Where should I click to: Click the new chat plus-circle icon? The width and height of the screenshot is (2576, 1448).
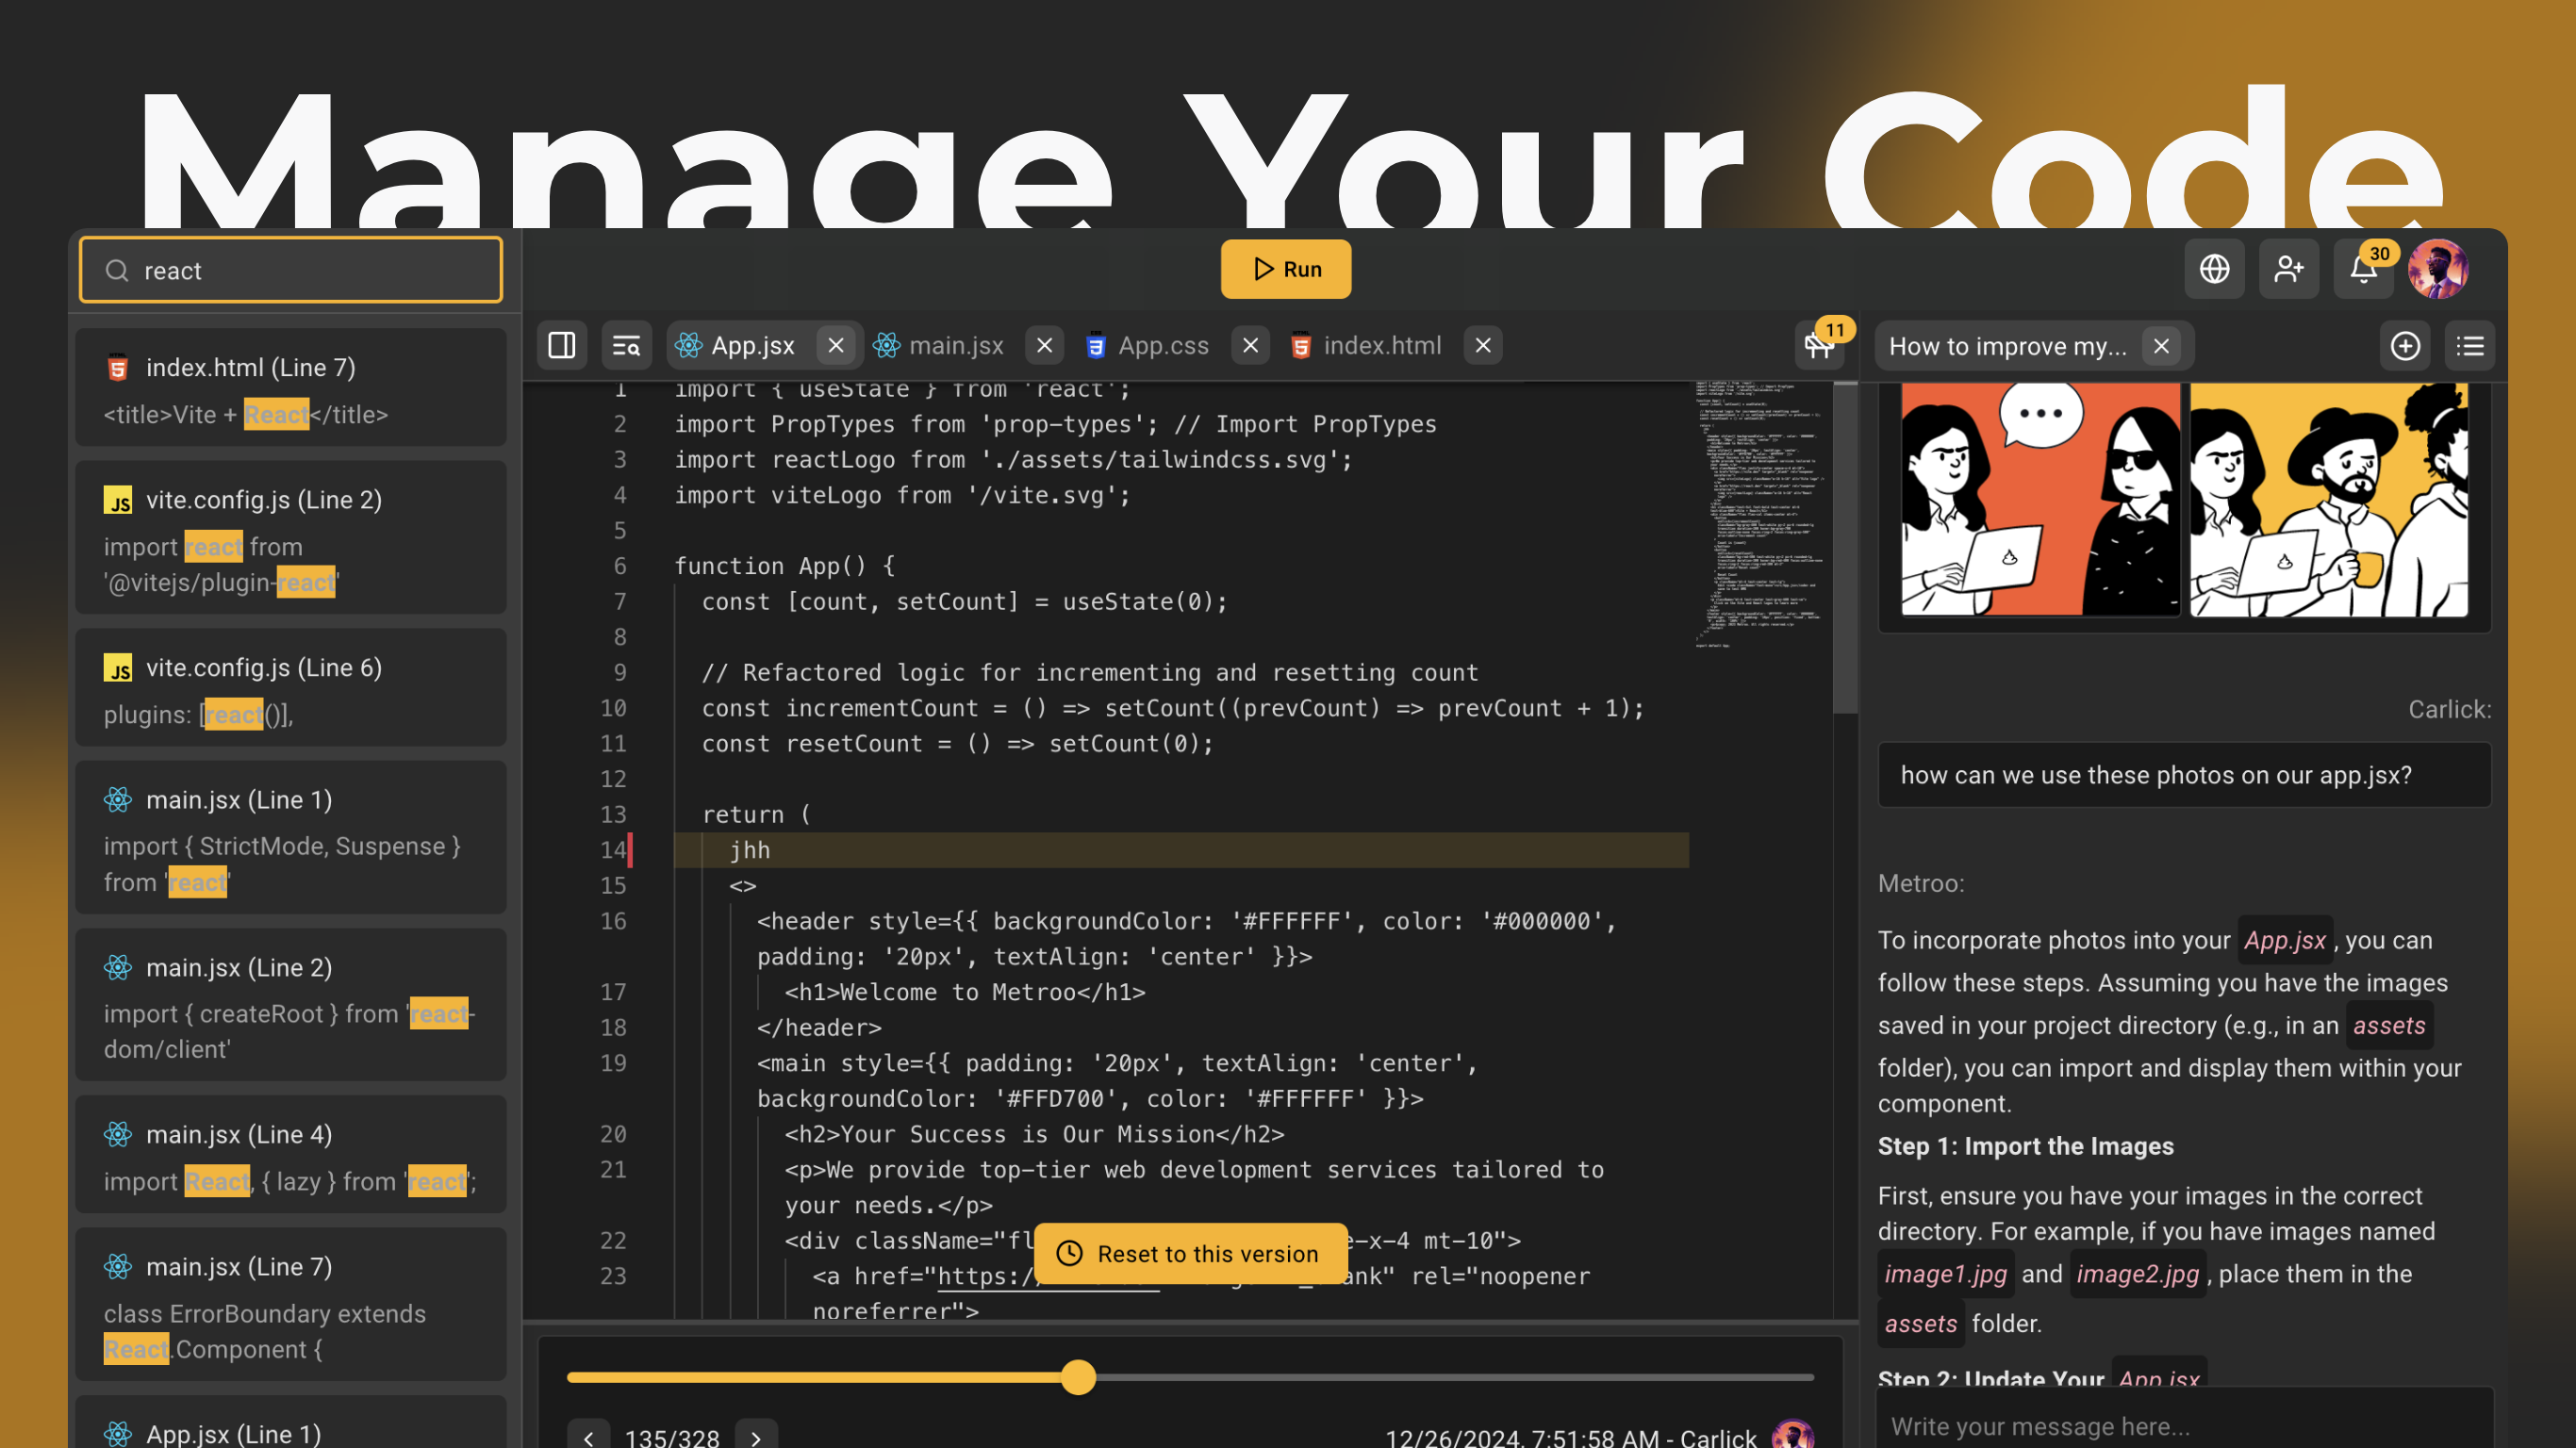tap(2405, 346)
